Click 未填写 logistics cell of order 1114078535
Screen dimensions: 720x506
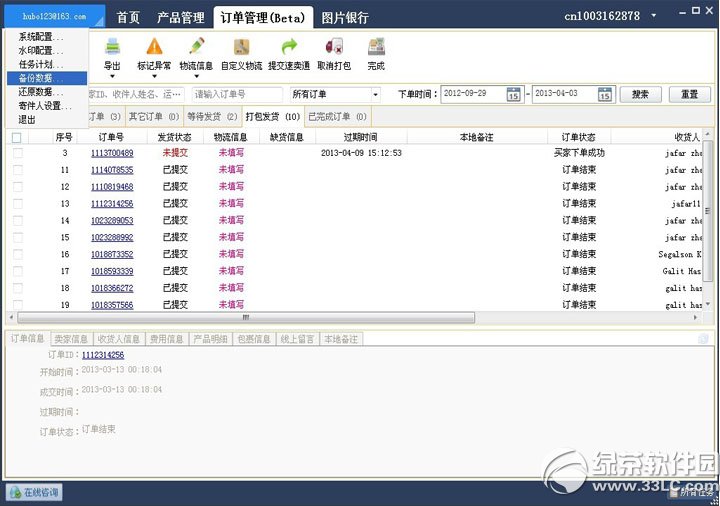pos(231,170)
